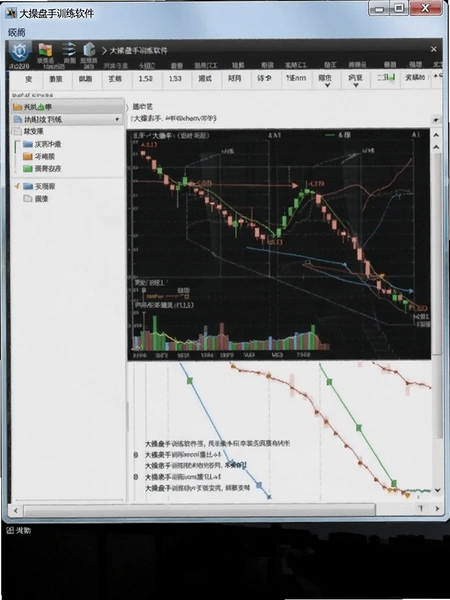The width and height of the screenshot is (450, 600).
Task: Click the top orange folder sidebar header
Action: coord(67,107)
